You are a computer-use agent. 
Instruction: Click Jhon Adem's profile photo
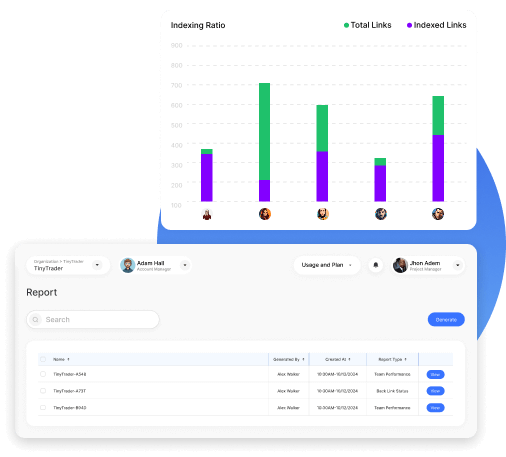(400, 265)
